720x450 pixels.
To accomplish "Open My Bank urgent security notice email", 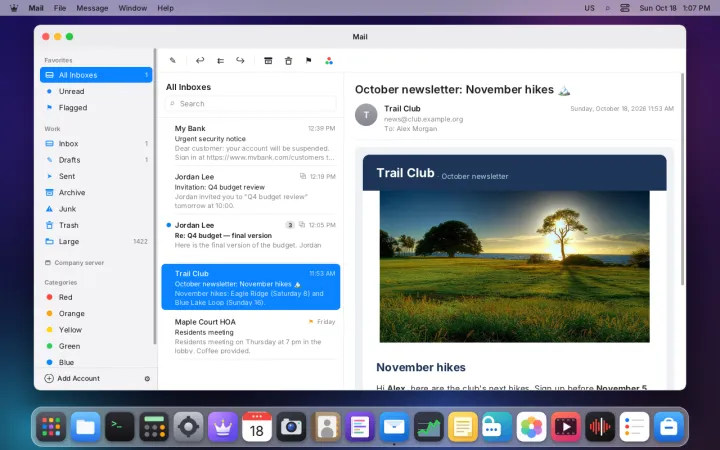I will click(x=251, y=142).
